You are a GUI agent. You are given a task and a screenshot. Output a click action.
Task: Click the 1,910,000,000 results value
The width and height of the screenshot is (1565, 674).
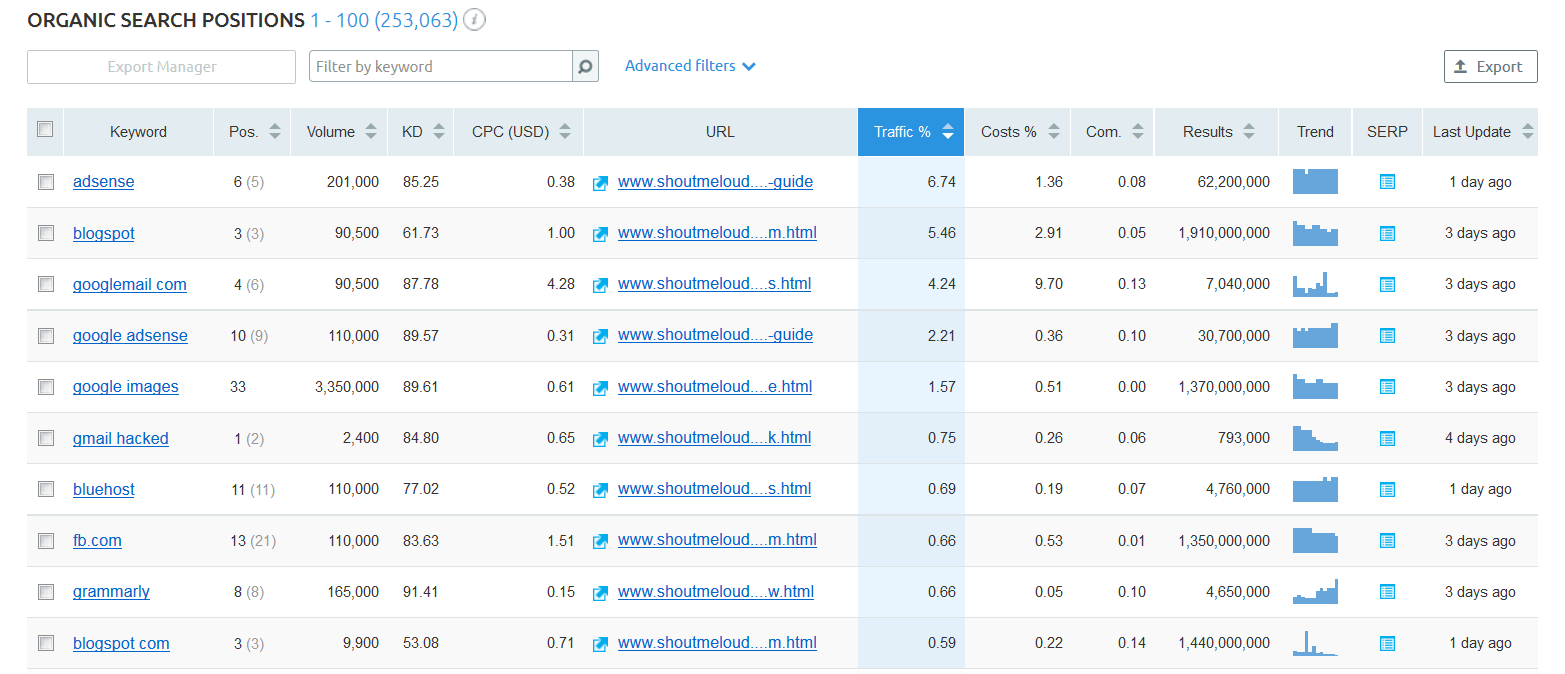(1224, 233)
